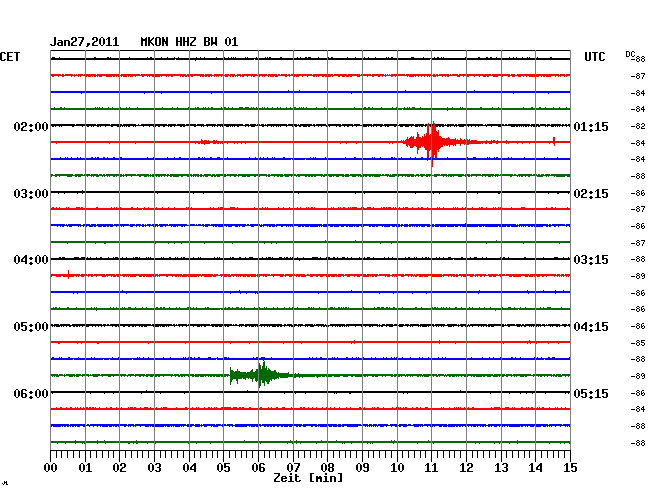The width and height of the screenshot is (650, 494).
Task: Click the DC value -82
Action: tap(638, 126)
